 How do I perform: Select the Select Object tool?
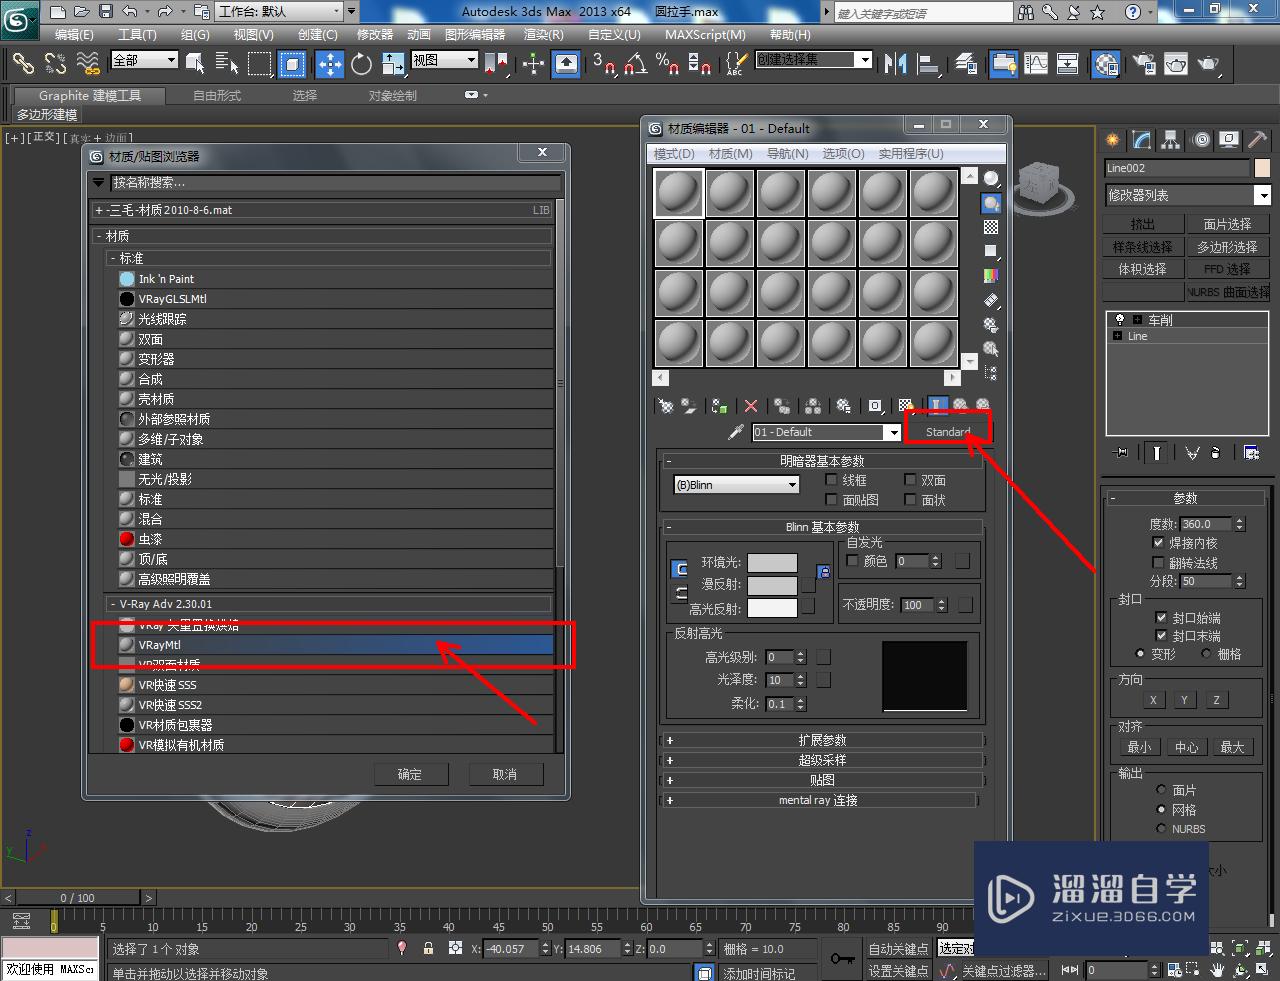(x=195, y=65)
